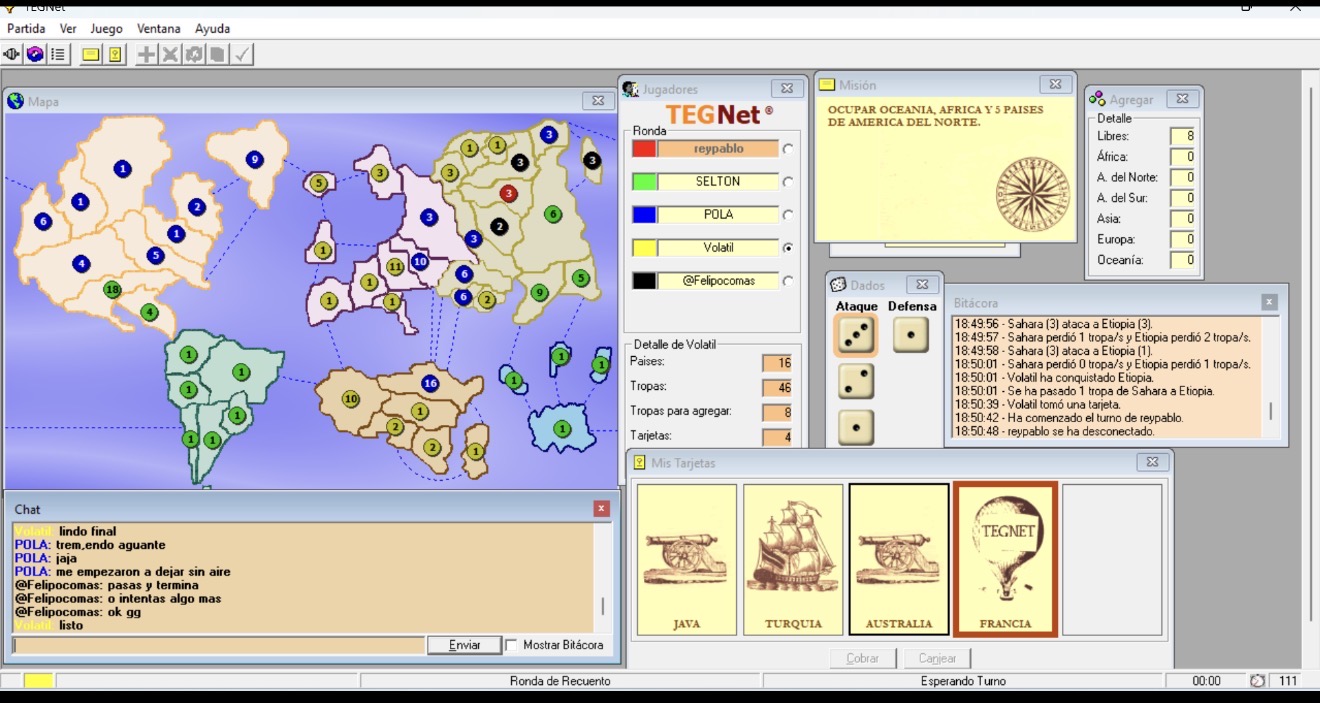Click the highlighted attack die showing three
The width and height of the screenshot is (1320, 703).
(855, 337)
